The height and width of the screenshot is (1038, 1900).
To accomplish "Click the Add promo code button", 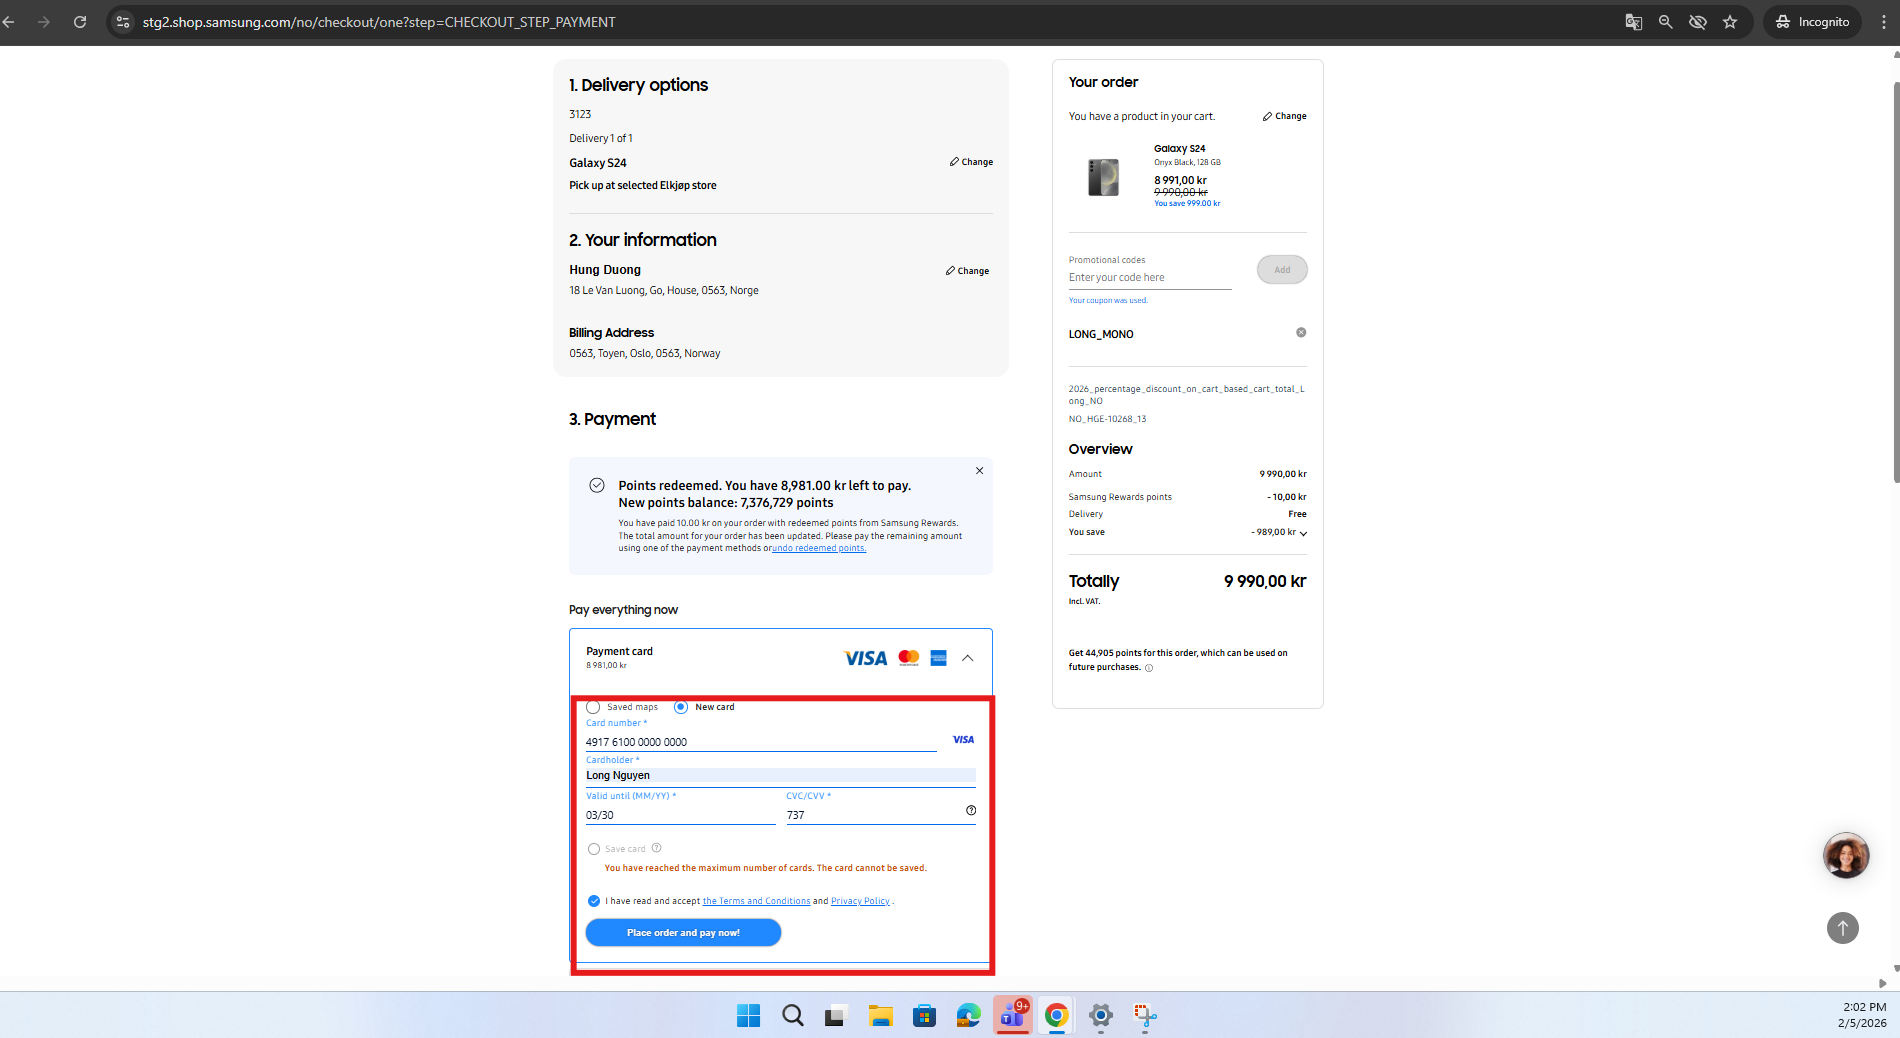I will pyautogui.click(x=1282, y=269).
